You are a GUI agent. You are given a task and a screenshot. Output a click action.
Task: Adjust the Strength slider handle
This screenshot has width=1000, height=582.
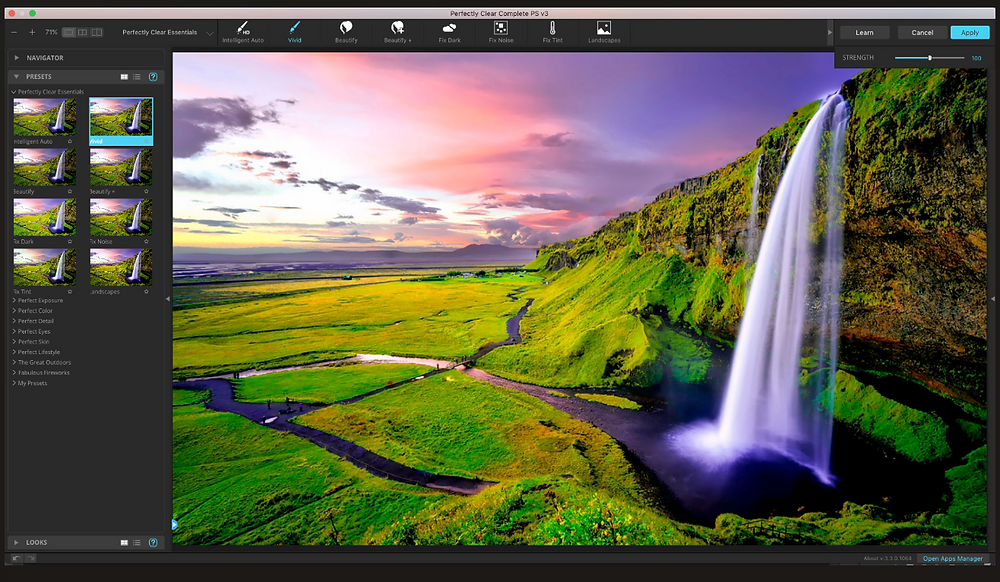pos(930,58)
